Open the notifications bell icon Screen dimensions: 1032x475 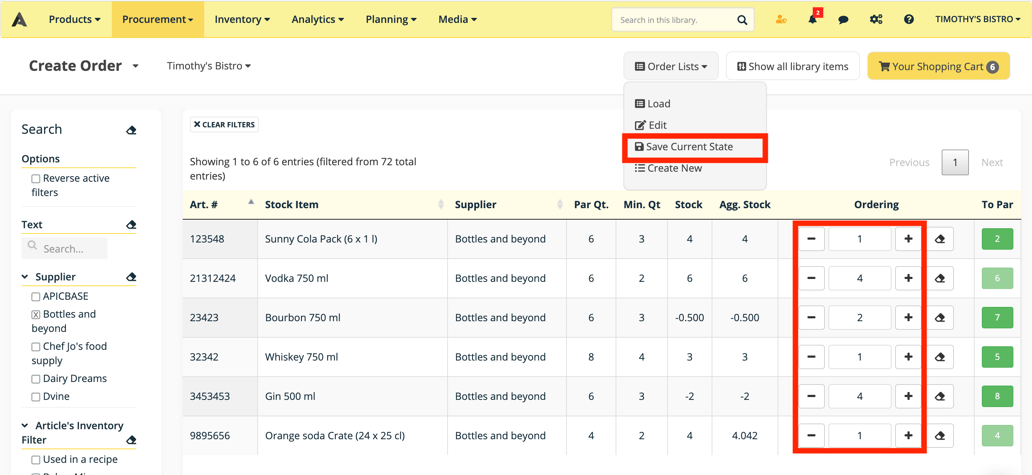(813, 19)
